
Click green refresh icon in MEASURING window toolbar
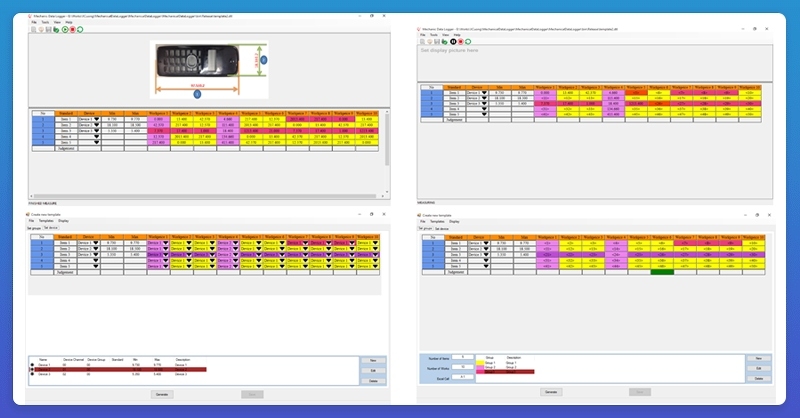coord(468,41)
